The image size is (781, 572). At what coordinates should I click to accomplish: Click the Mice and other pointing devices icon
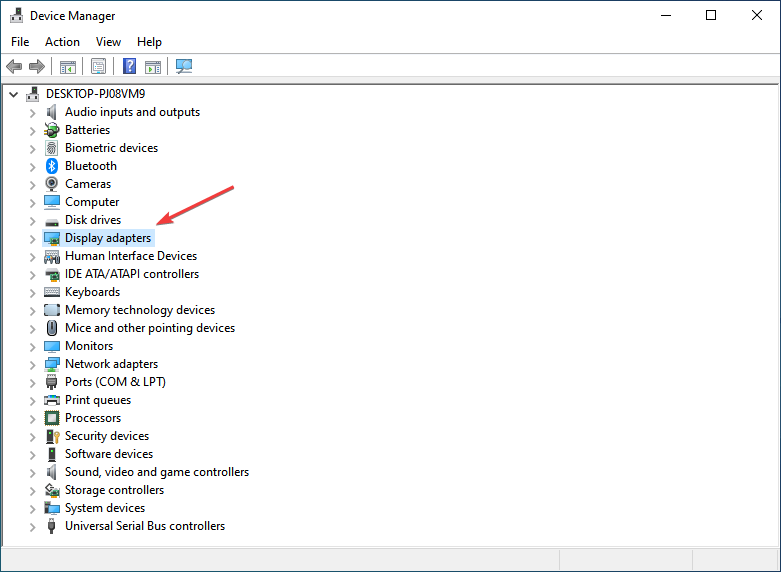tap(52, 328)
